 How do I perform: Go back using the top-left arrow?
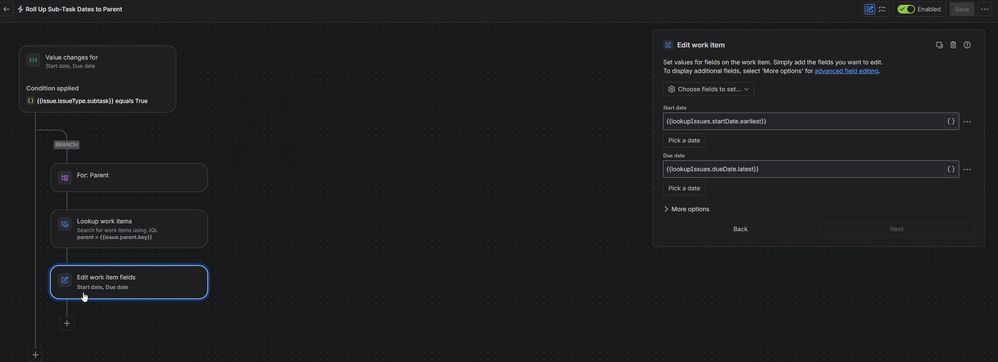(6, 10)
